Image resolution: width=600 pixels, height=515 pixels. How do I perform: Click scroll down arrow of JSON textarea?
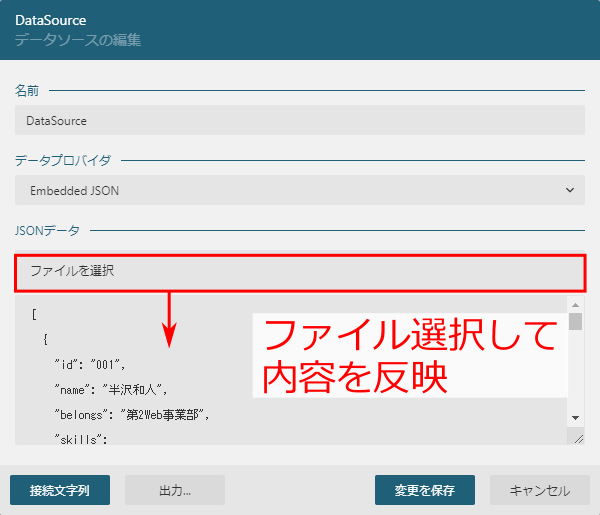point(576,418)
